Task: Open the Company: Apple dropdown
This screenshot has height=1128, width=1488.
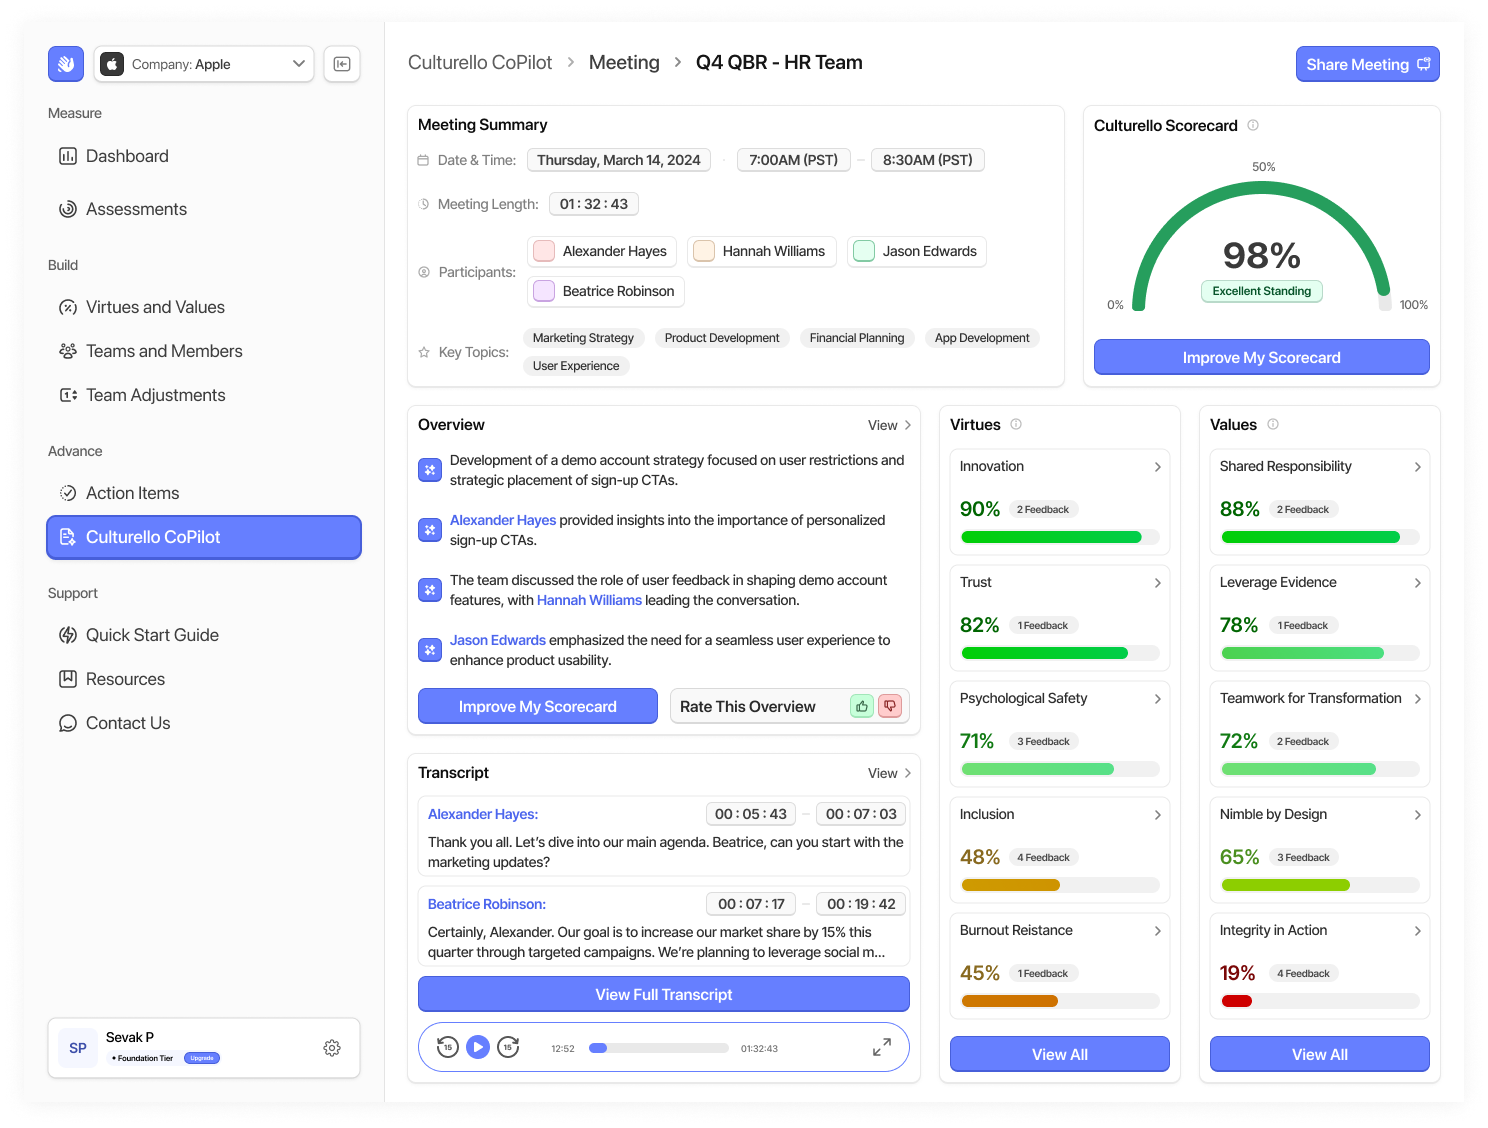Action: (204, 64)
